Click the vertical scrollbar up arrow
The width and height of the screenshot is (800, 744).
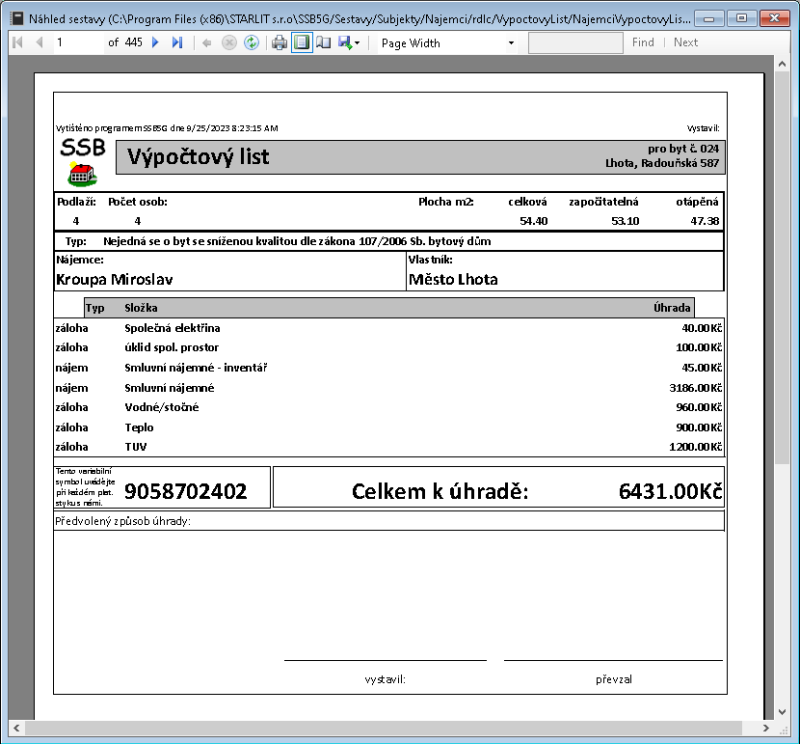(783, 64)
